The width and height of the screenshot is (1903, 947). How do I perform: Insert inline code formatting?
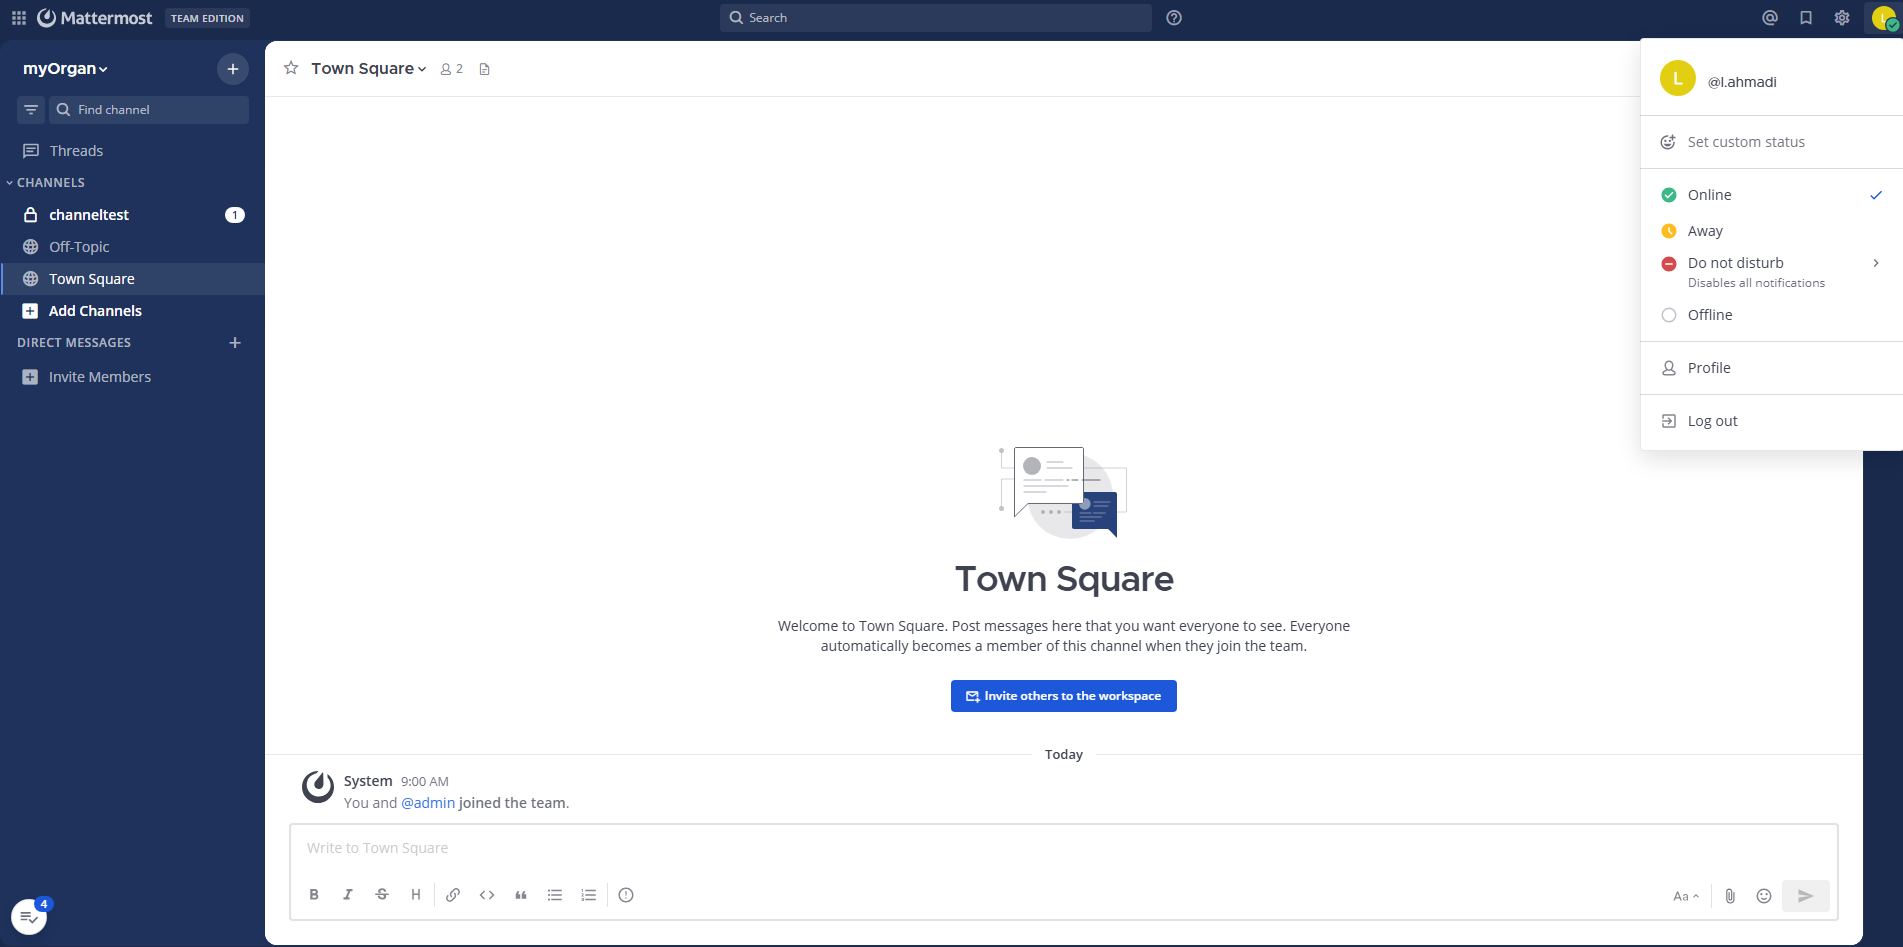[487, 895]
